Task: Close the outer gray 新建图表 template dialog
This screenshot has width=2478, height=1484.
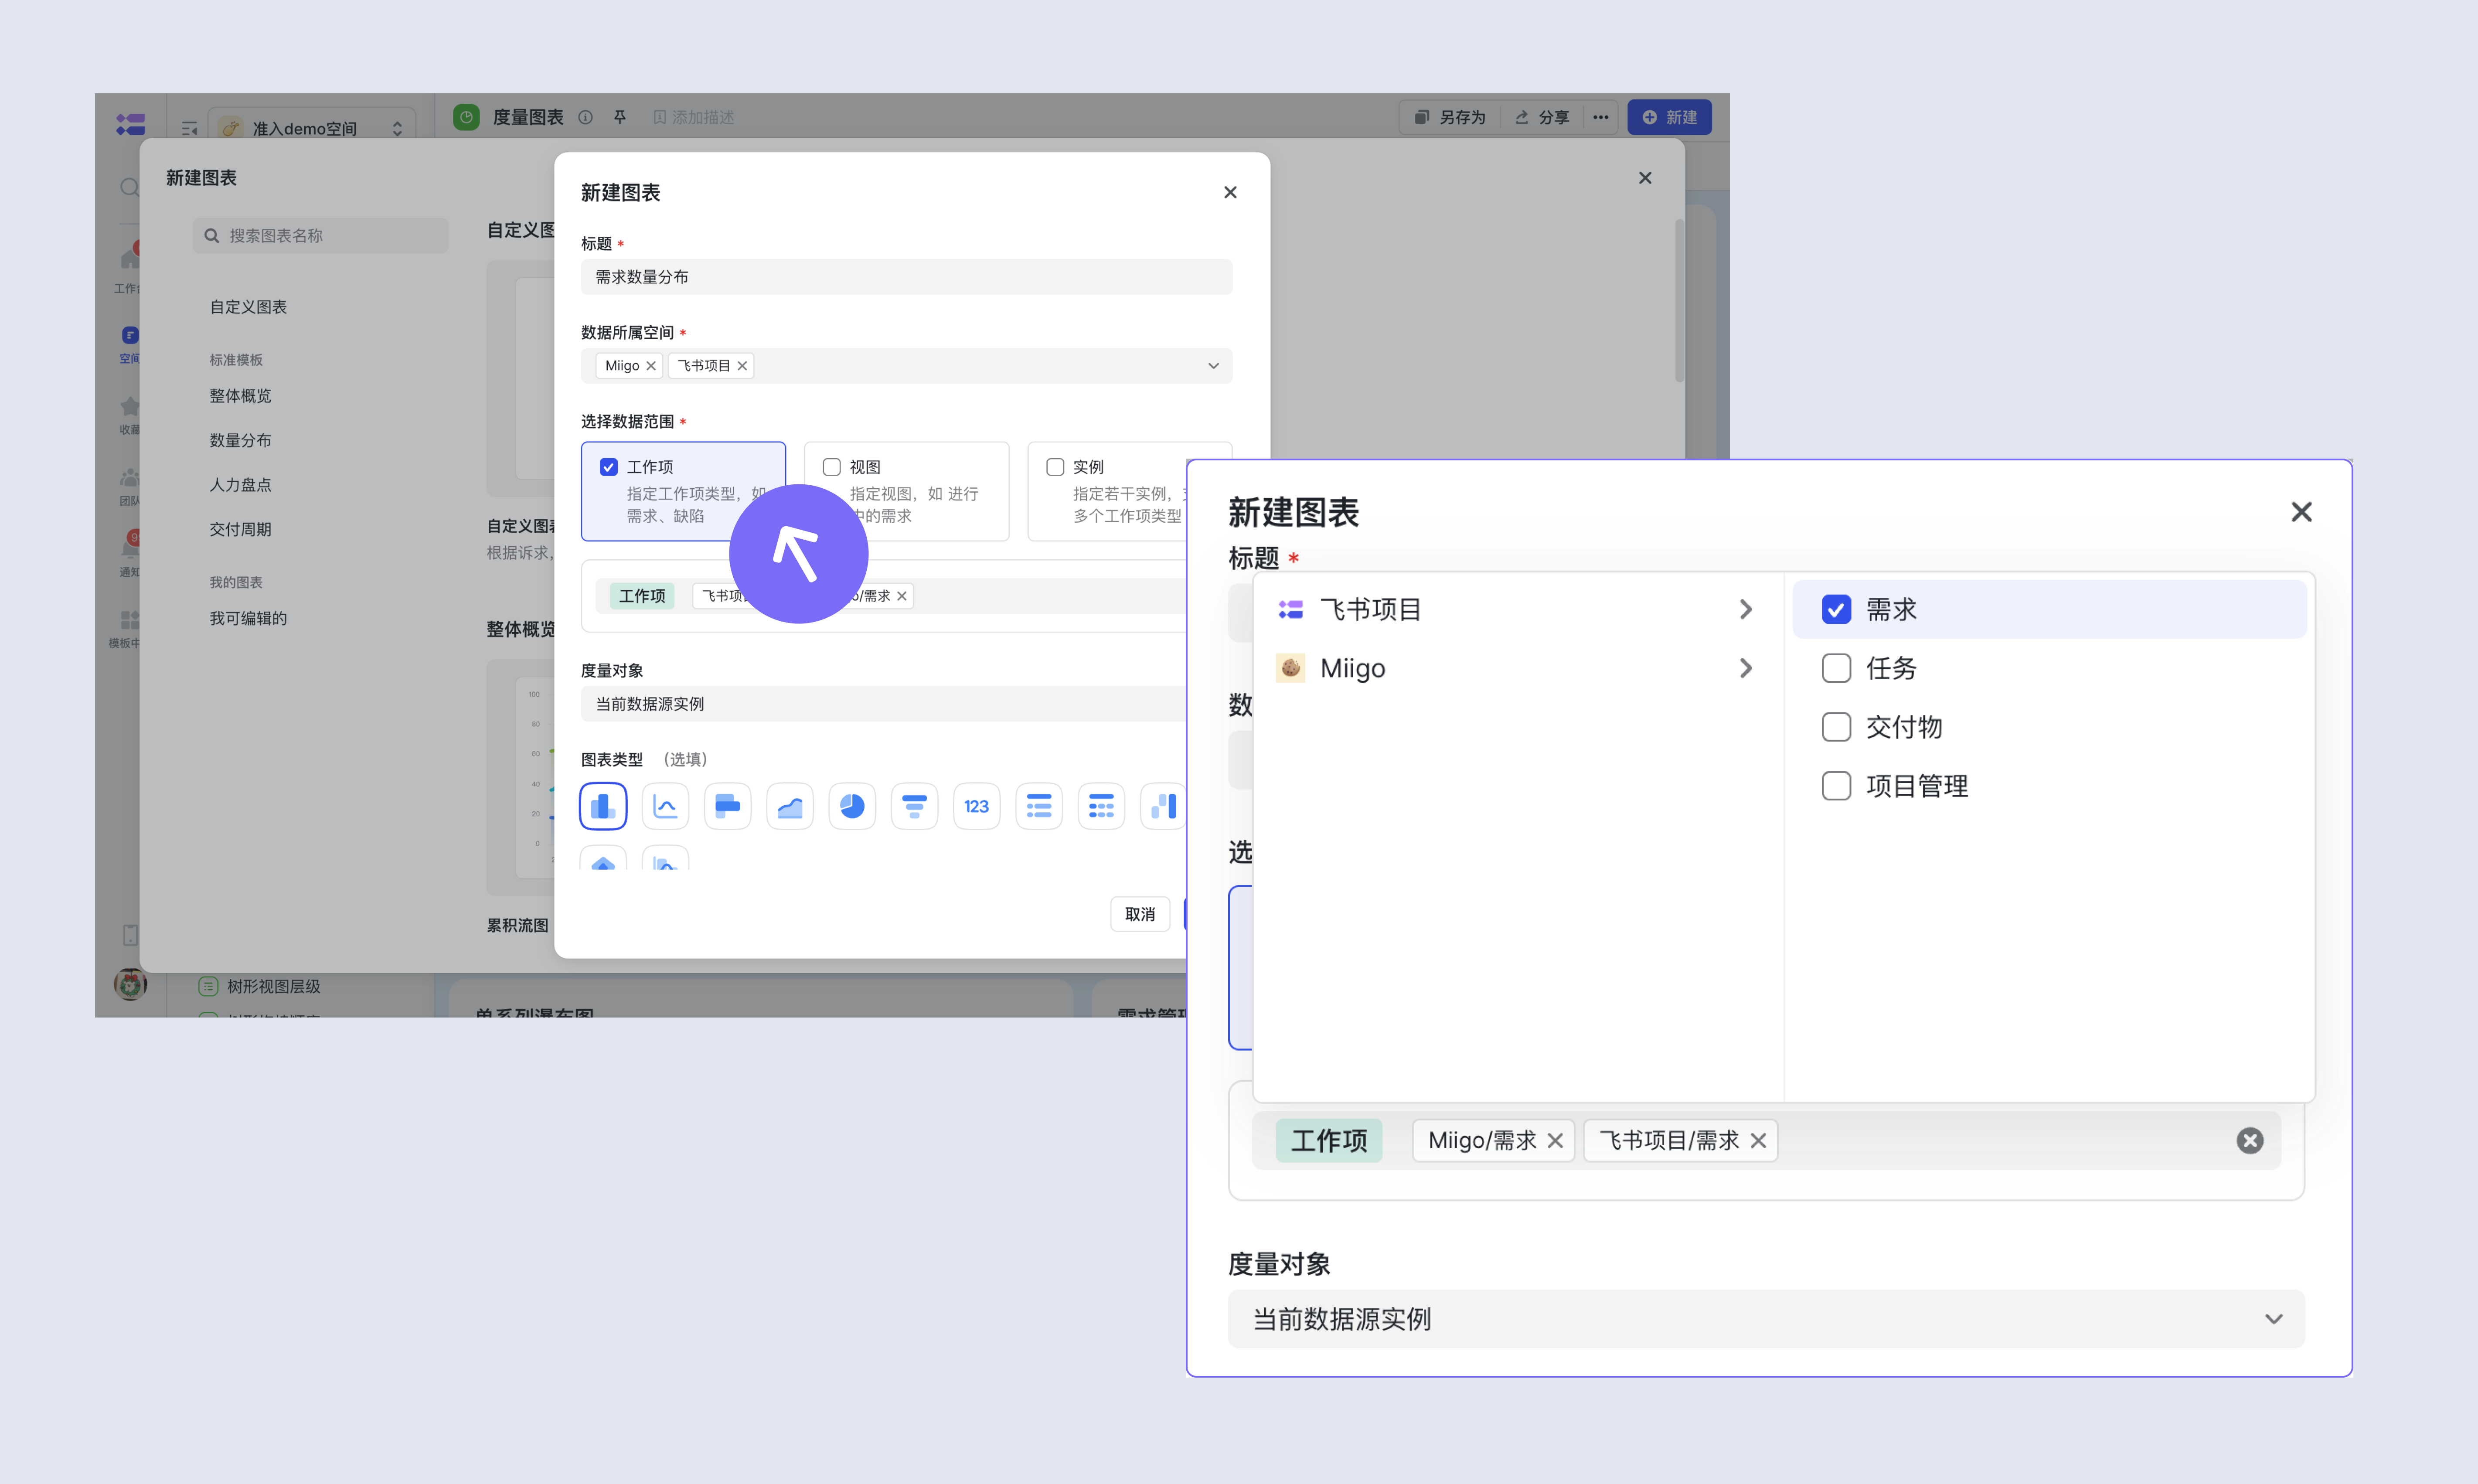Action: (x=1645, y=178)
